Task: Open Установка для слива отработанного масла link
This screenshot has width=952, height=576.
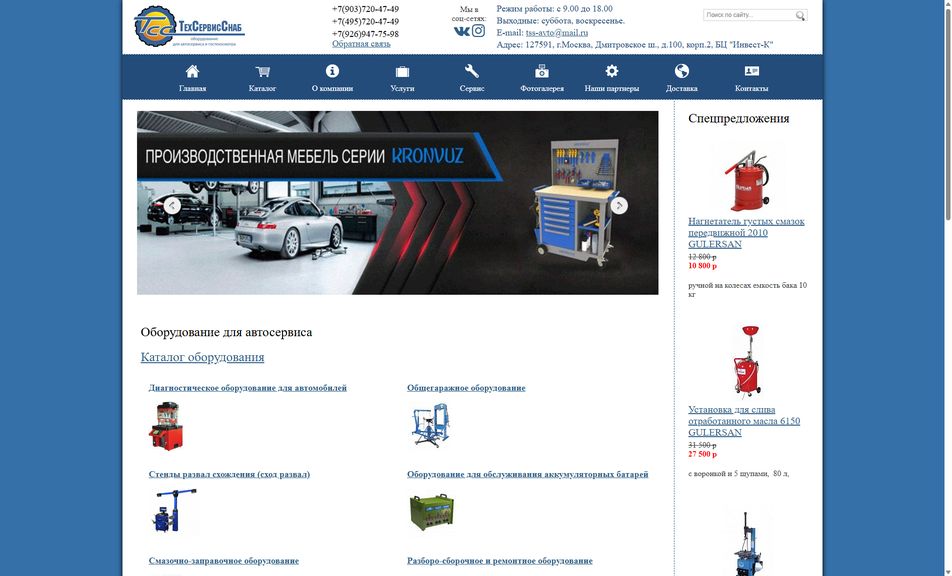Action: point(744,421)
